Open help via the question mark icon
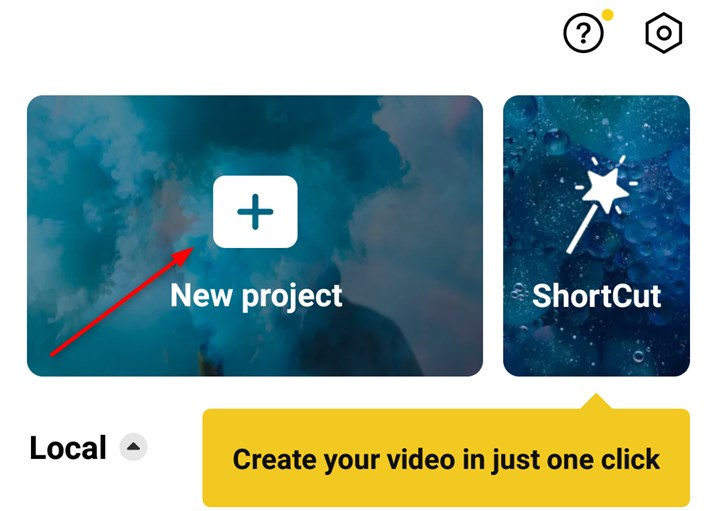 tap(583, 33)
